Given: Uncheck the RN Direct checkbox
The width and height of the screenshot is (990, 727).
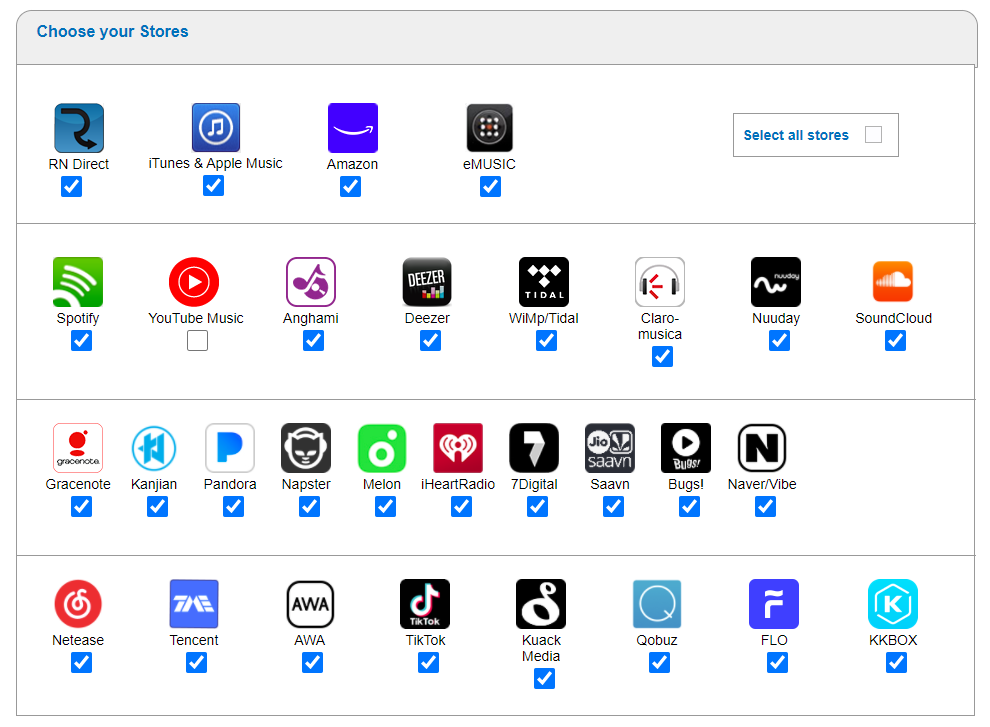Looking at the screenshot, I should pyautogui.click(x=71, y=186).
